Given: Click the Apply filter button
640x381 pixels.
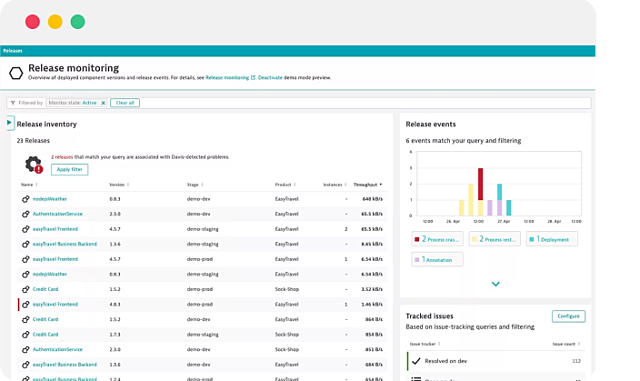Looking at the screenshot, I should pos(69,169).
